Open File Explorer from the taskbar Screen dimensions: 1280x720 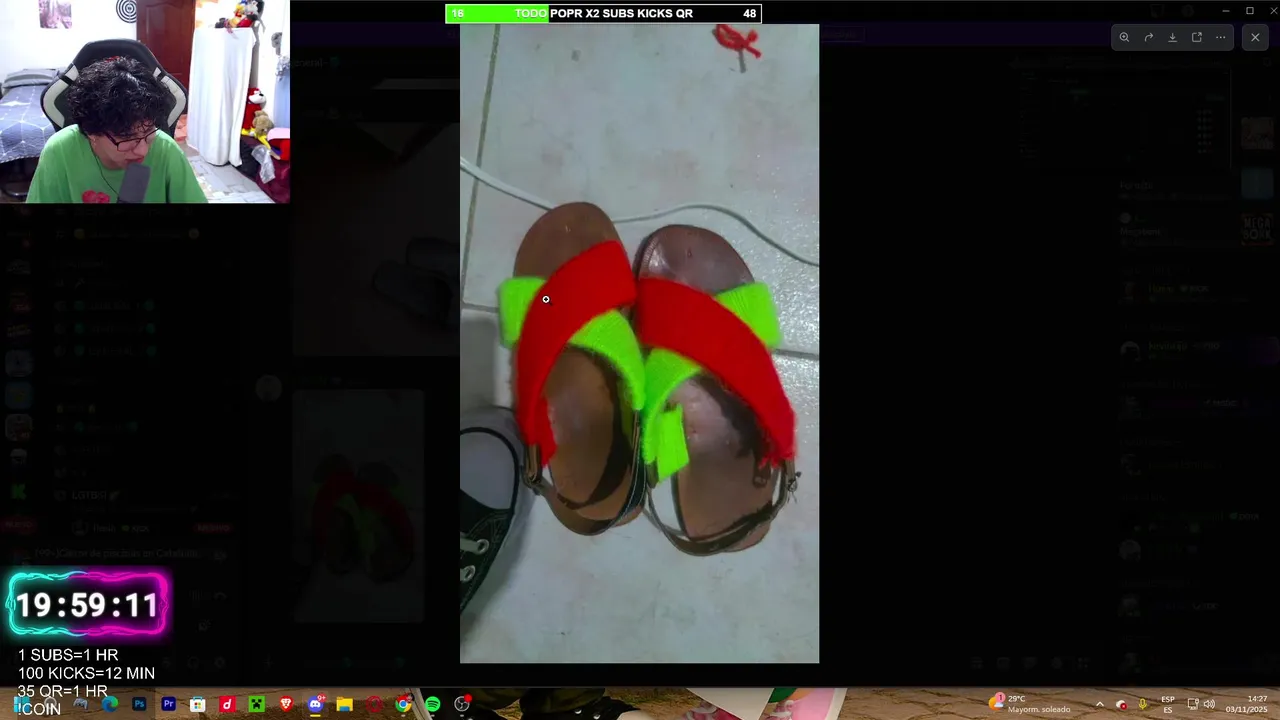pos(344,705)
